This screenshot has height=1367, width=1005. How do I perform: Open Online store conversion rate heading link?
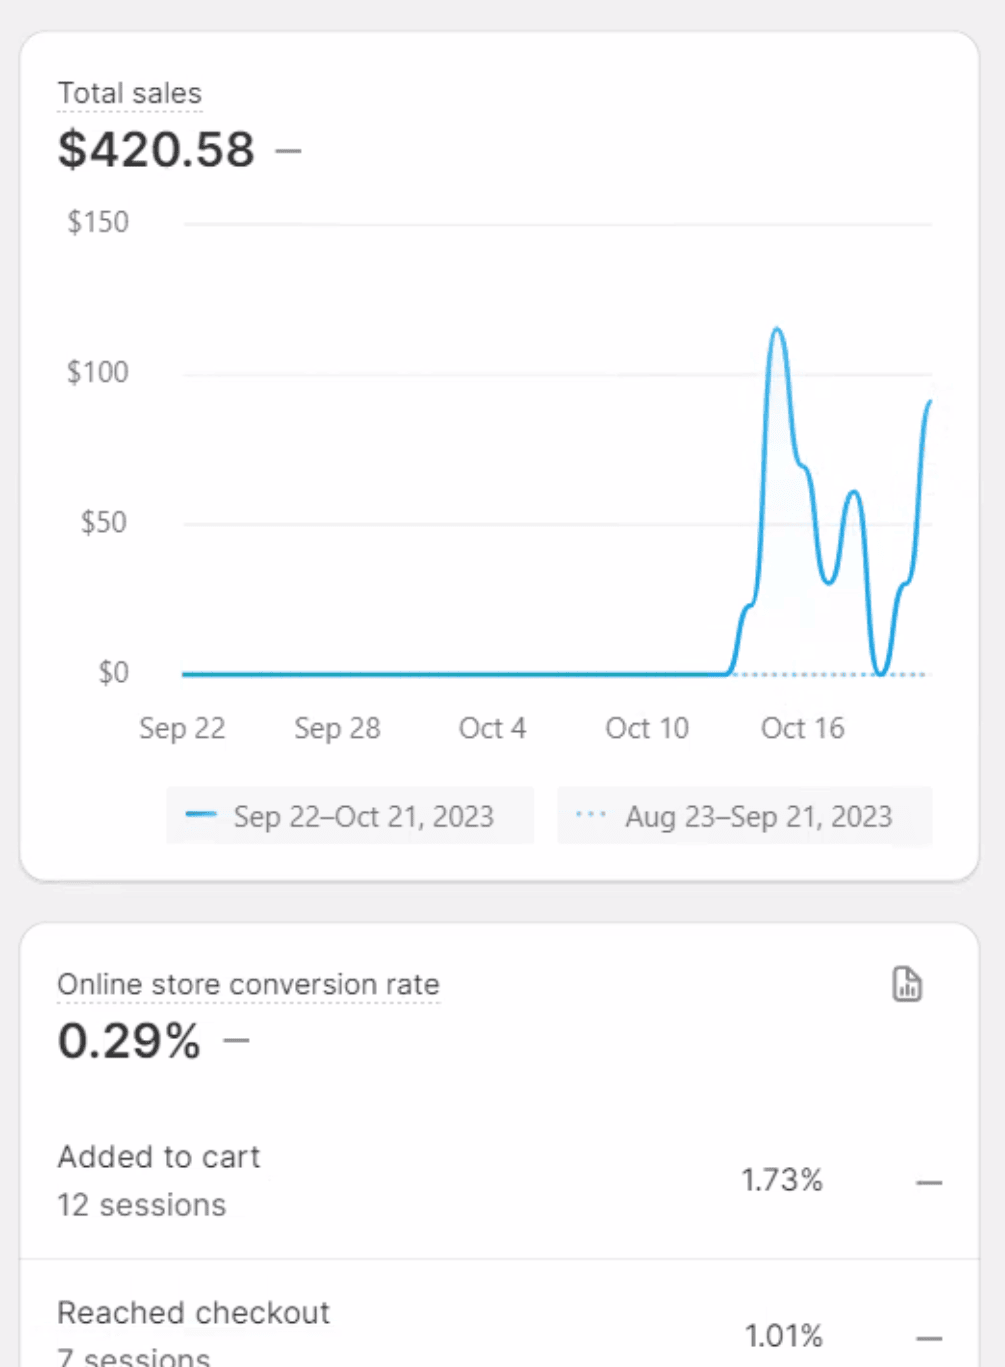[248, 985]
